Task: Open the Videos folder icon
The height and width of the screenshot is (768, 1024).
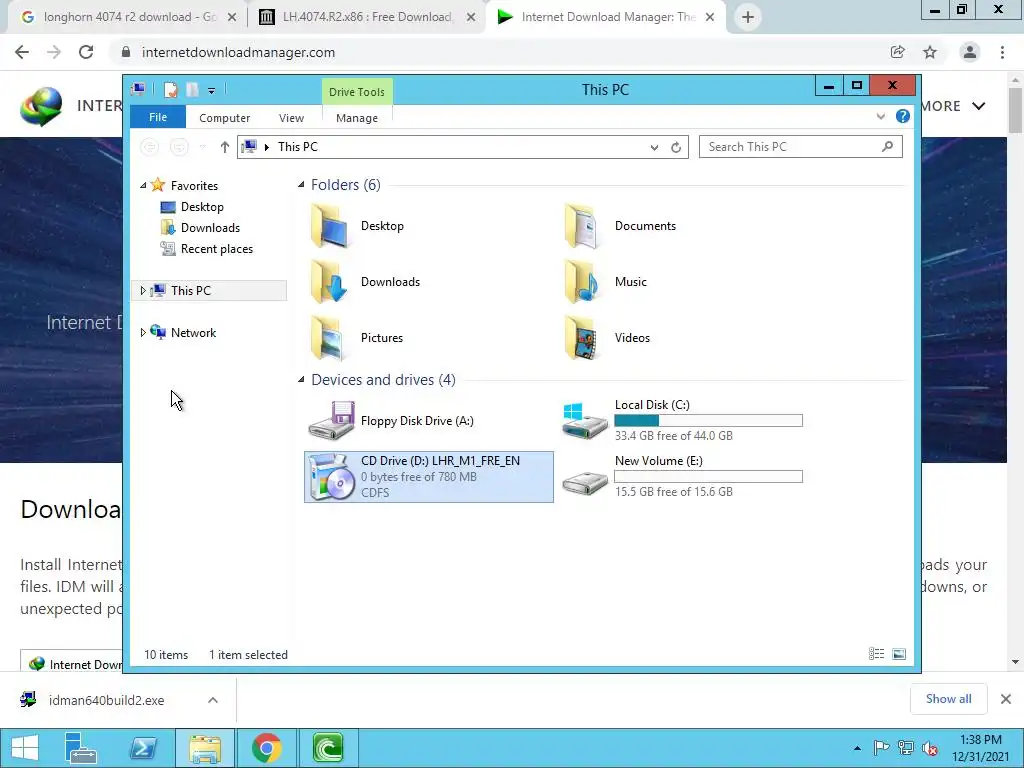Action: 583,338
